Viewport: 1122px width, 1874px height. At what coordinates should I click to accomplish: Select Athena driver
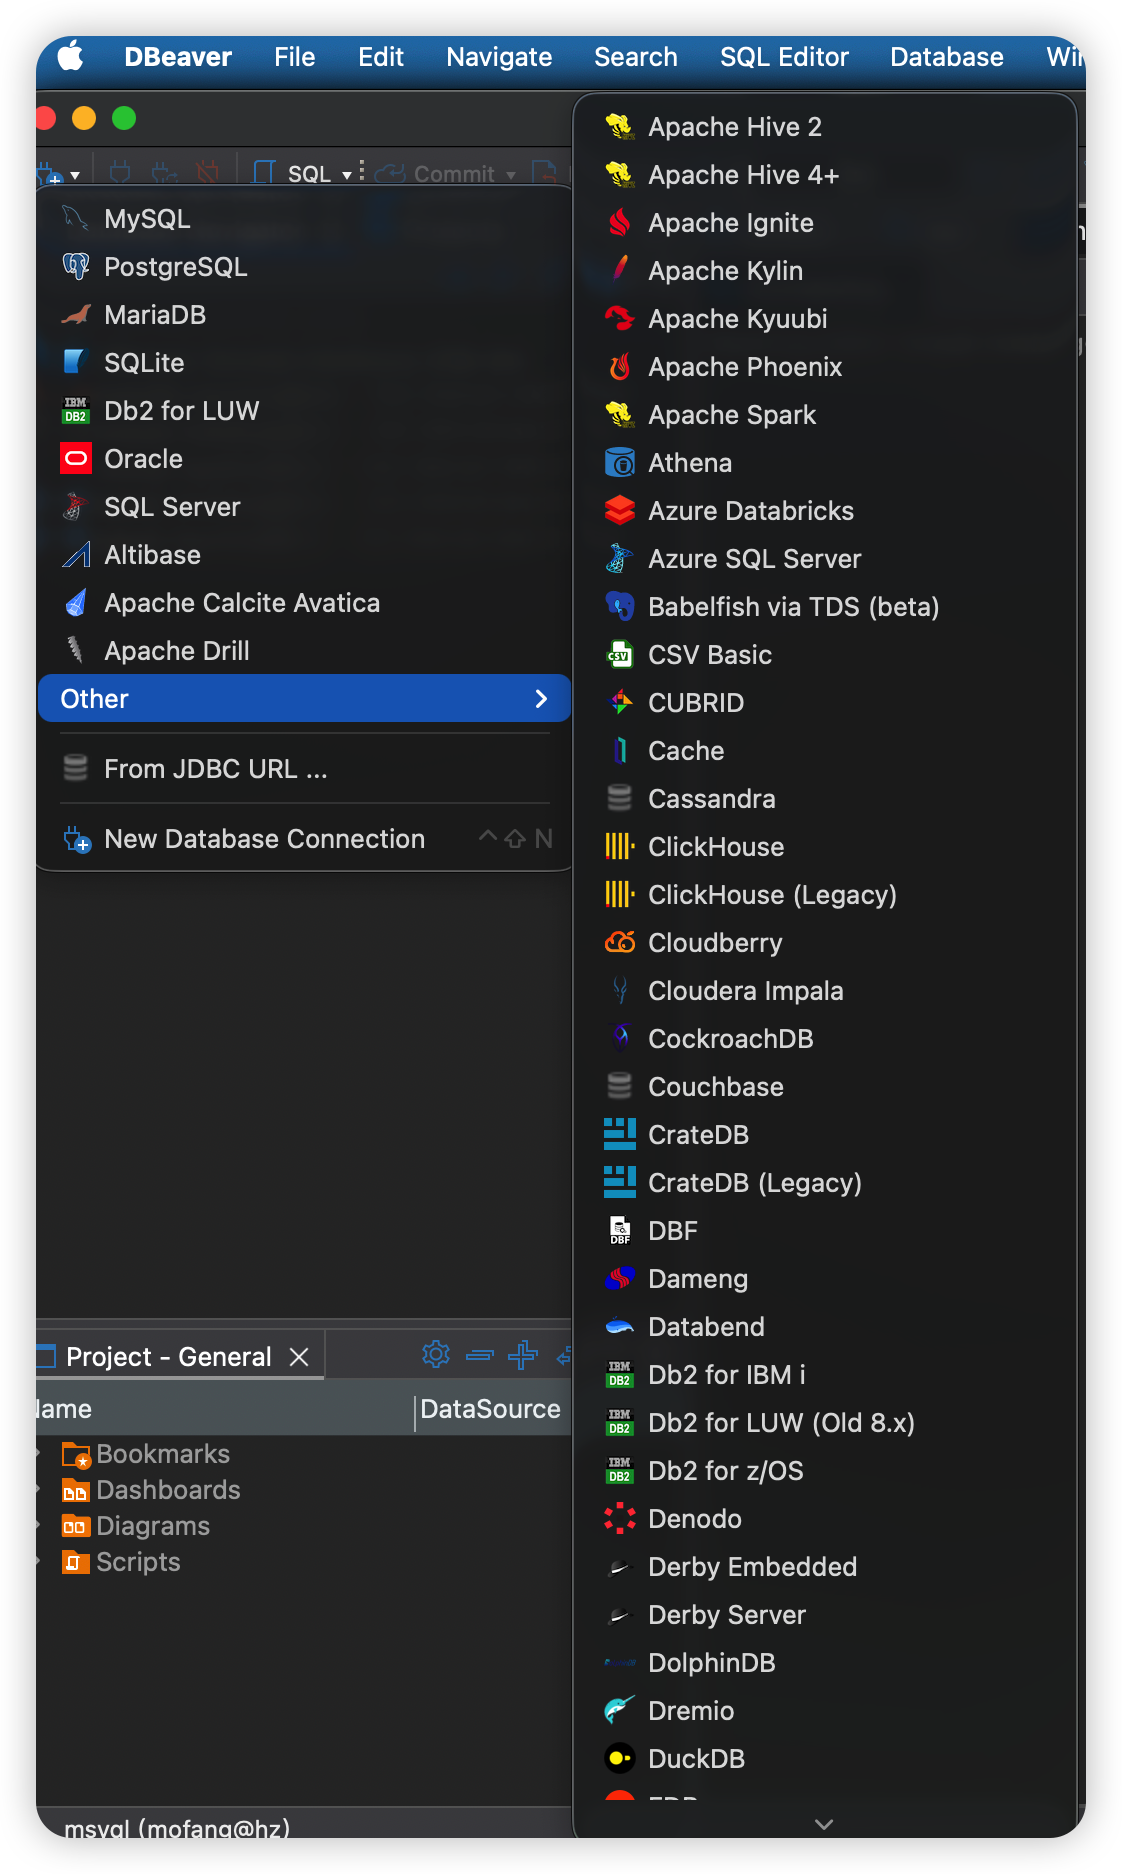click(x=825, y=463)
